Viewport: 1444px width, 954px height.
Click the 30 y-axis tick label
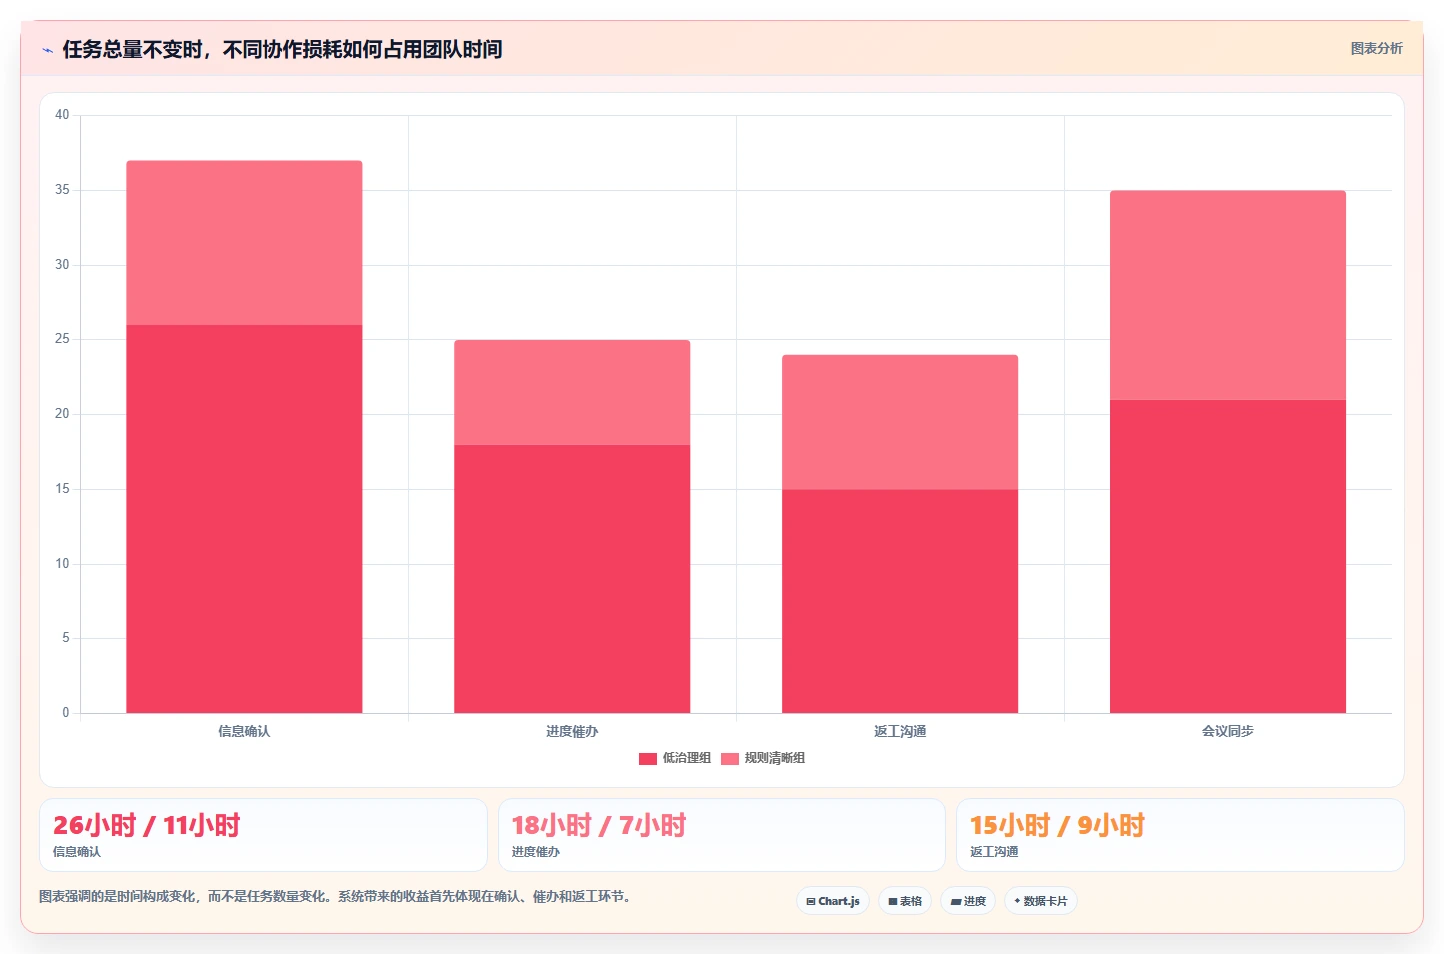[62, 265]
